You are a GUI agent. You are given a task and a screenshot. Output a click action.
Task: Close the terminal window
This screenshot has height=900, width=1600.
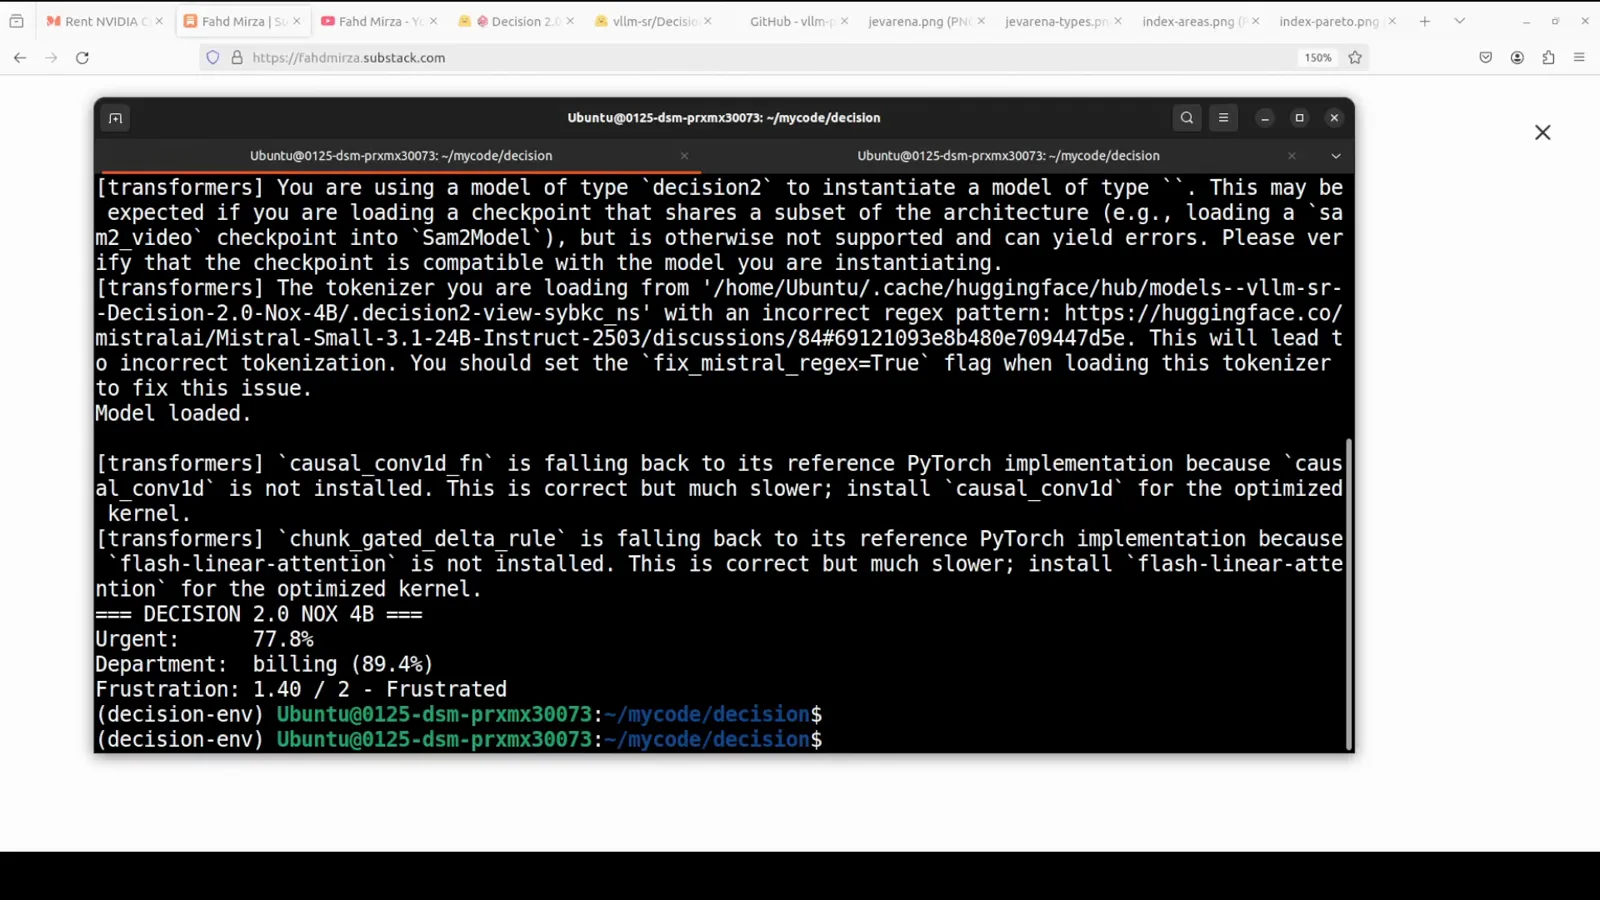pyautogui.click(x=1334, y=118)
